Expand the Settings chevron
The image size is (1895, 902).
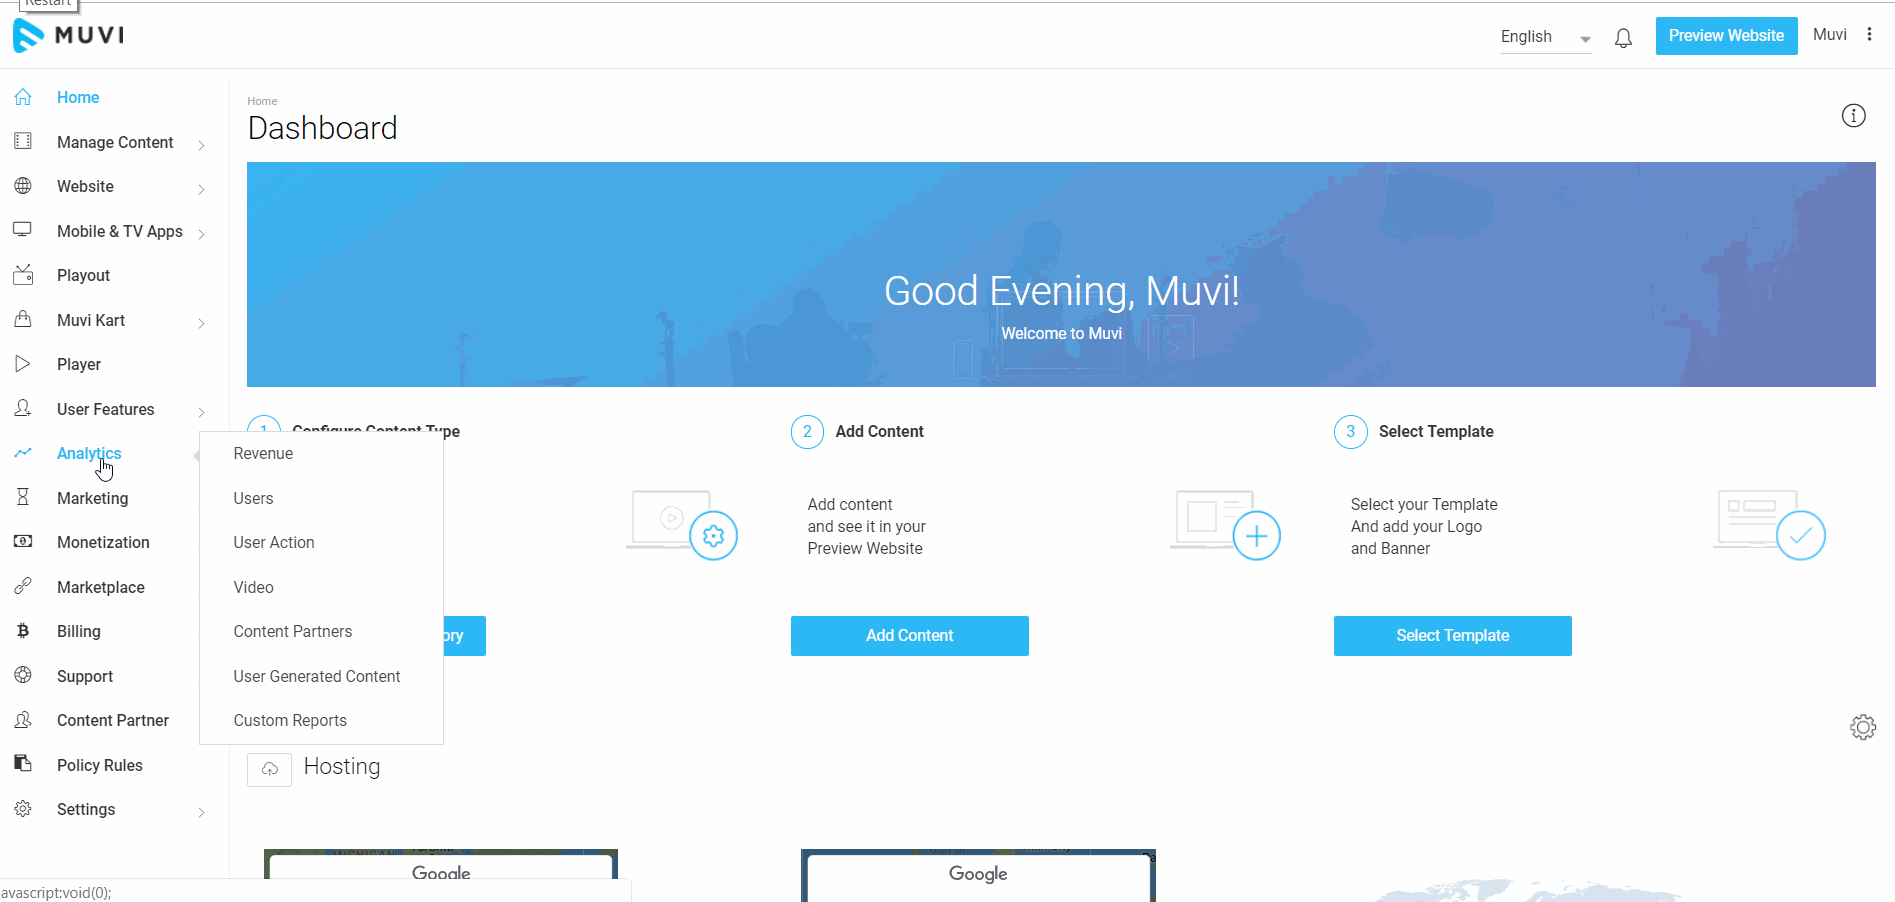click(x=201, y=812)
